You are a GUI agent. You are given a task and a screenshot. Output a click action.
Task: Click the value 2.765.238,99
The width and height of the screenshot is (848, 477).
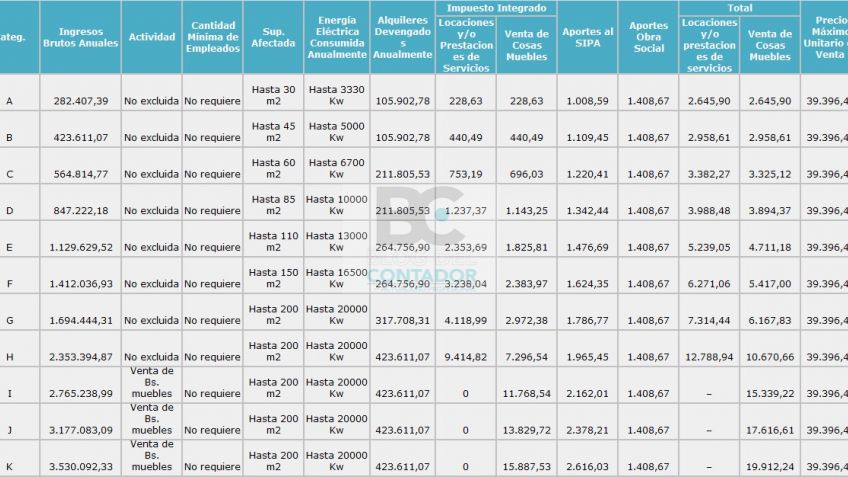[81, 394]
